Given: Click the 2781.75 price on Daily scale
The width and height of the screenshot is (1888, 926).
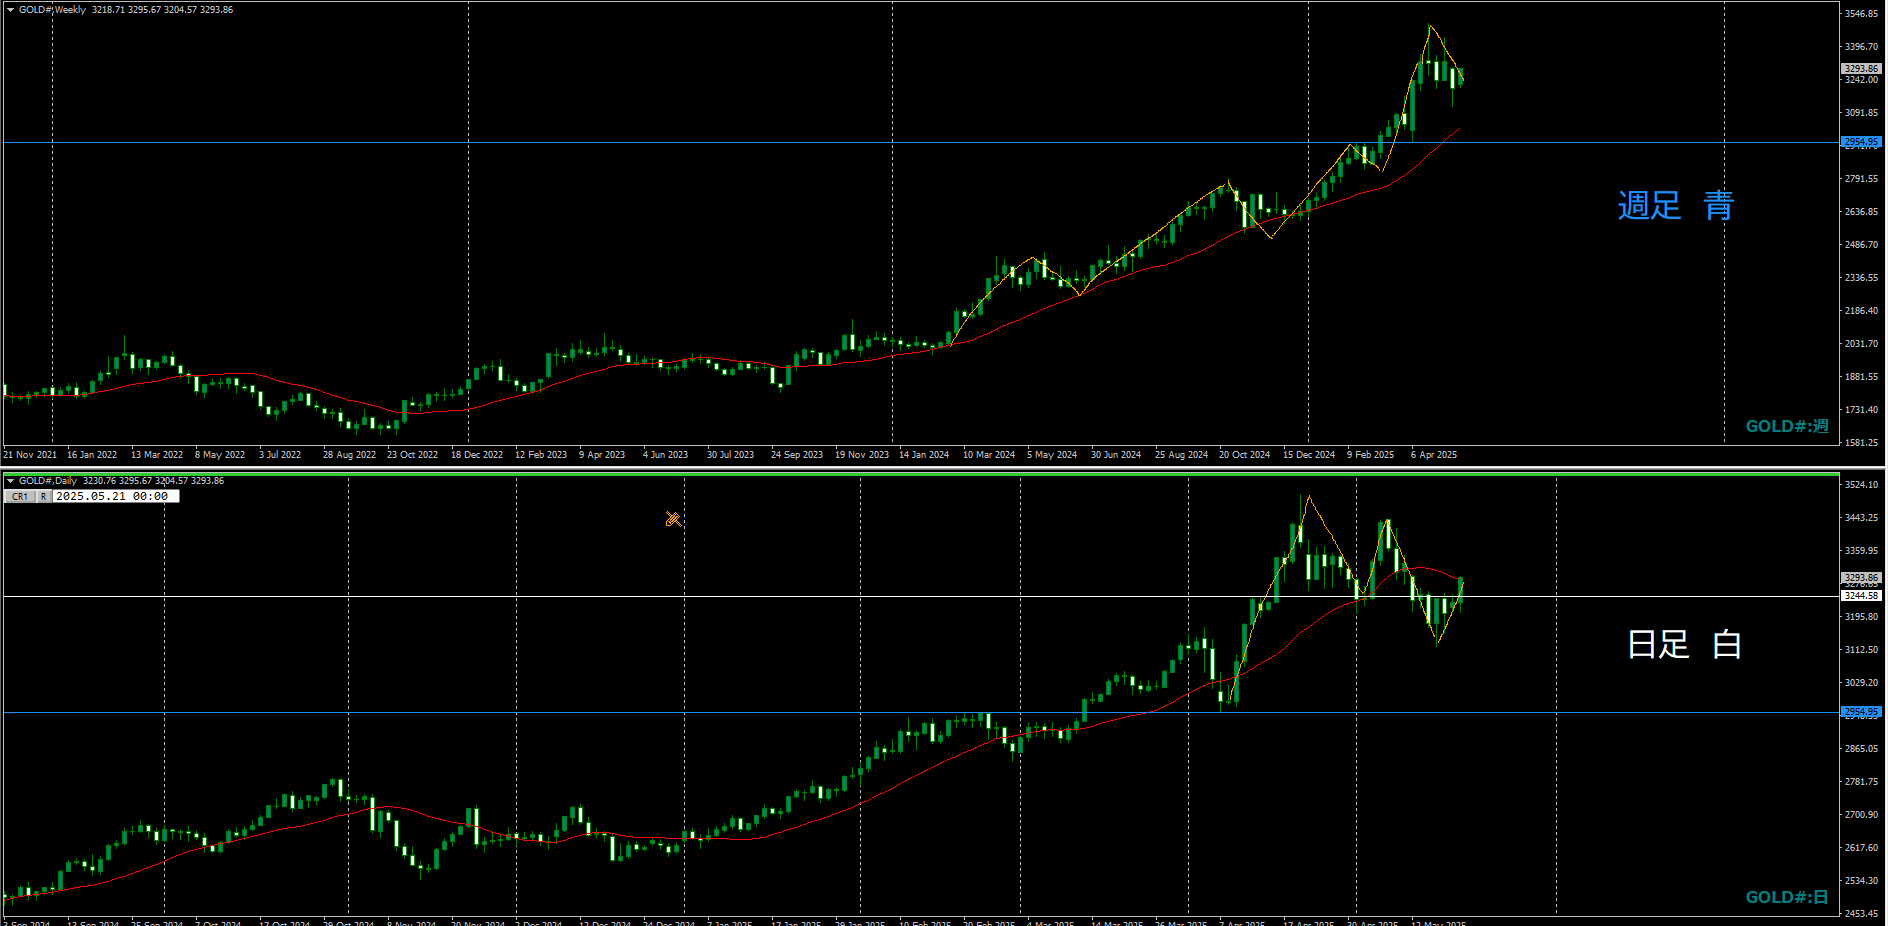Looking at the screenshot, I should coord(1861,782).
